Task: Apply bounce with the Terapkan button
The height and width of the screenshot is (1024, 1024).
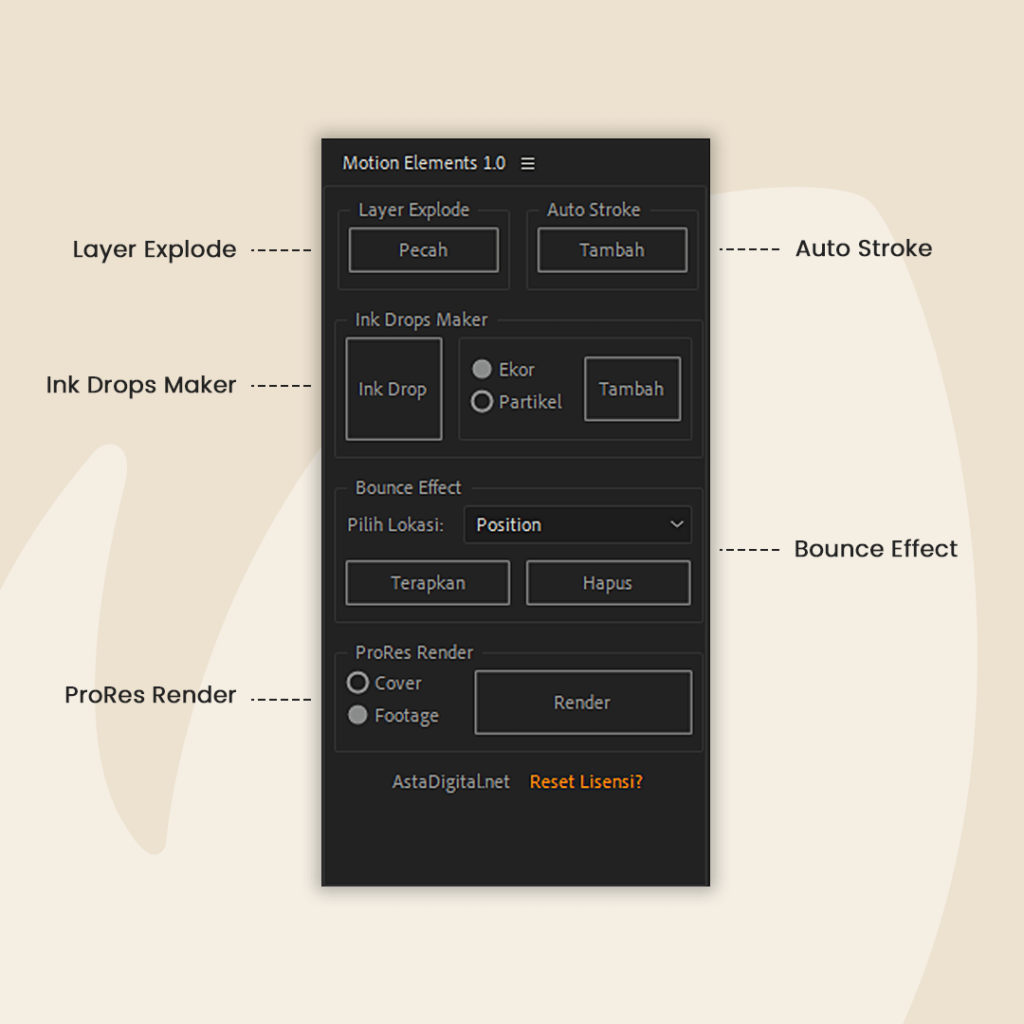Action: [427, 583]
